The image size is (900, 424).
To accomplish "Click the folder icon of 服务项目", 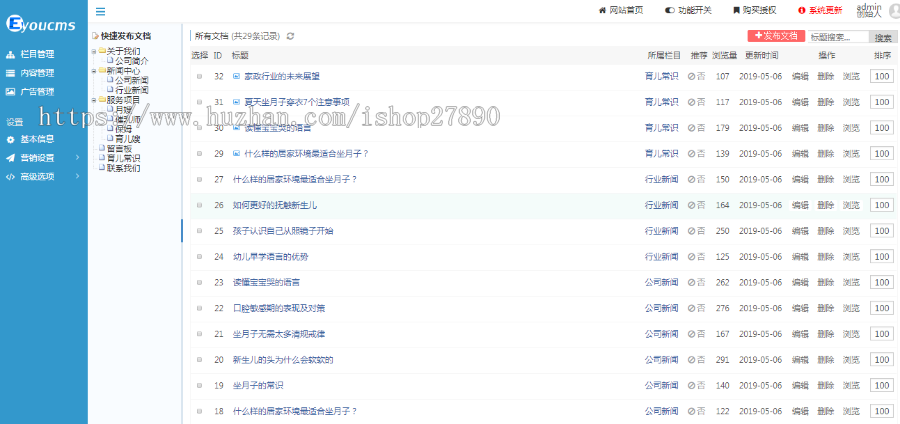I will tap(102, 99).
